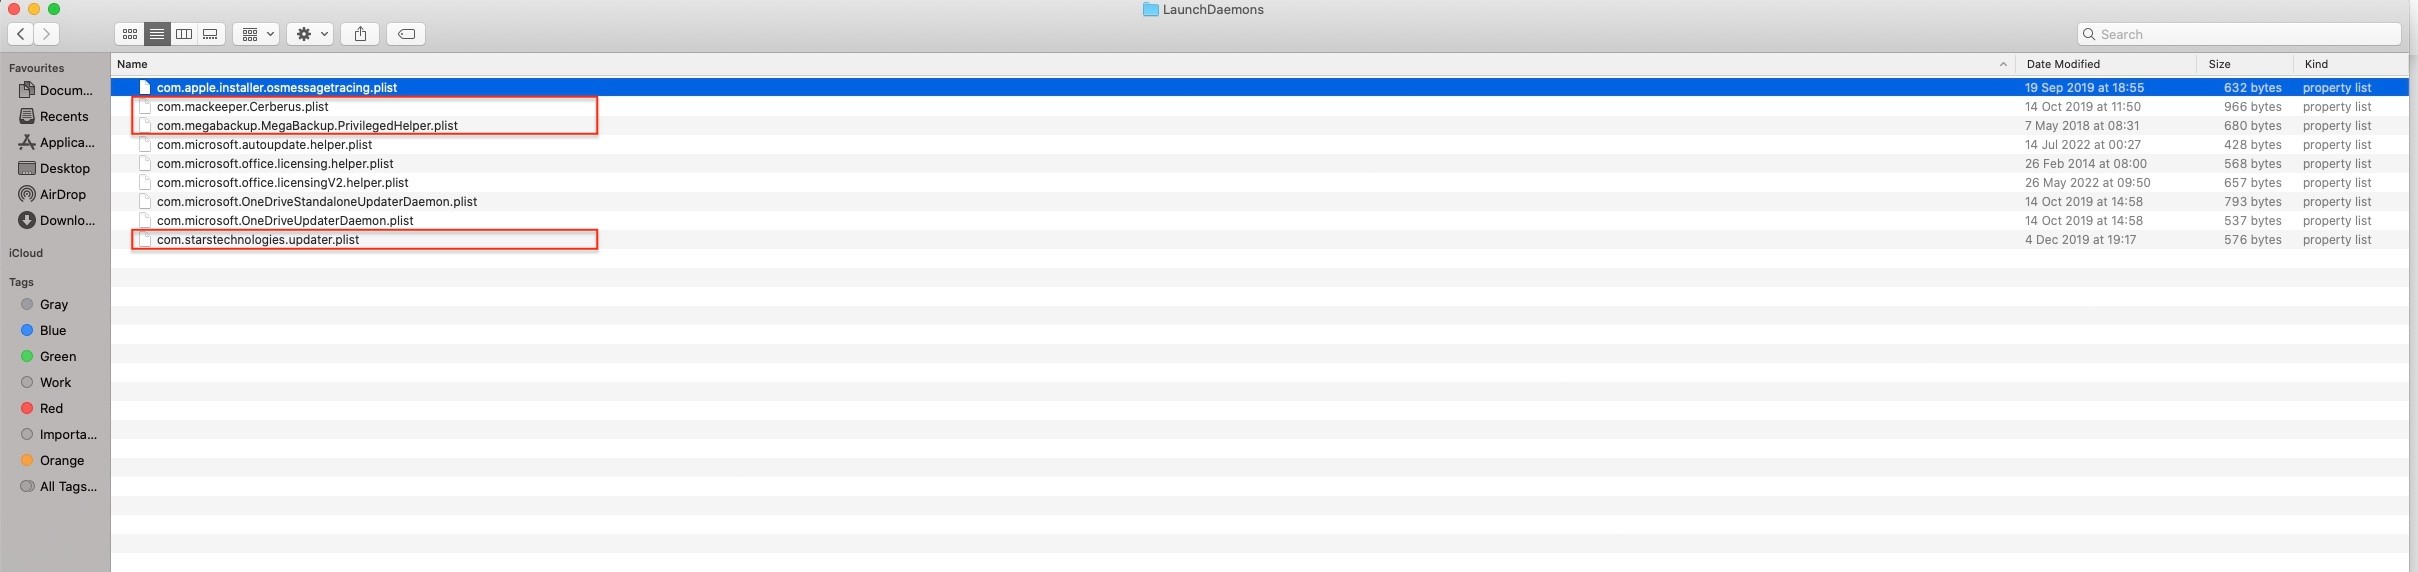Click the iCloud sidebar section header
This screenshot has height=572, width=2418.
coord(26,253)
